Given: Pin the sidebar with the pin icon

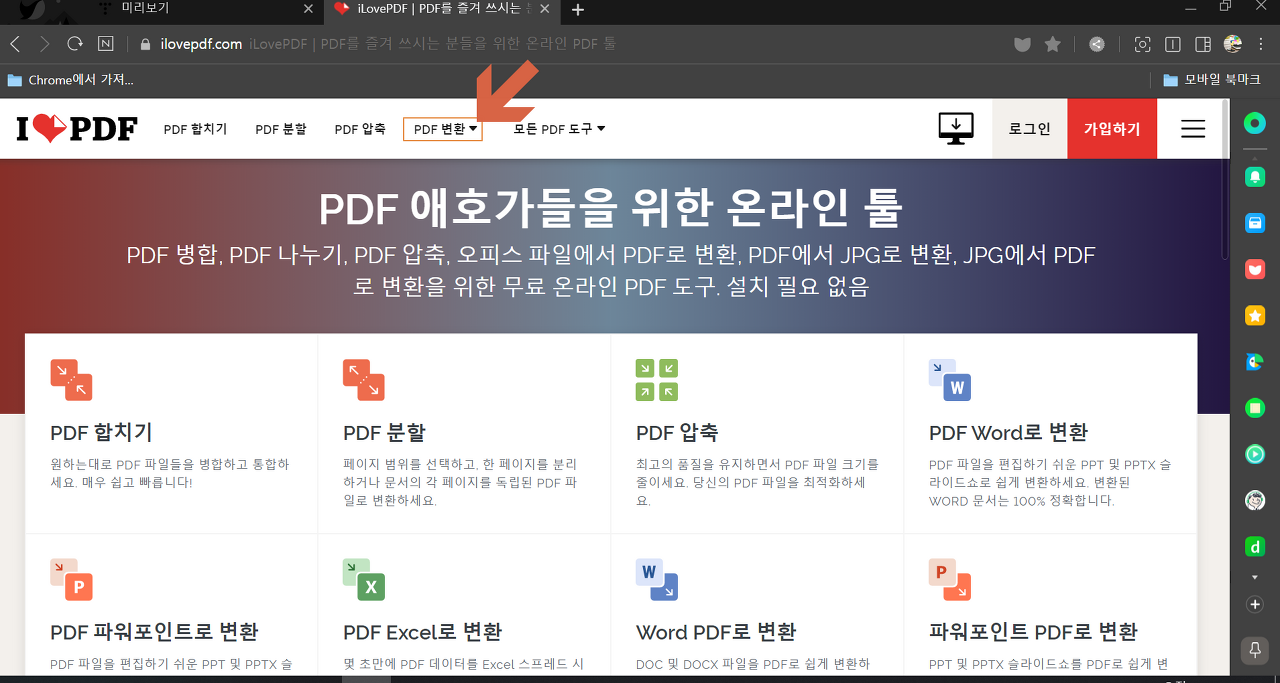Looking at the screenshot, I should coord(1254,650).
